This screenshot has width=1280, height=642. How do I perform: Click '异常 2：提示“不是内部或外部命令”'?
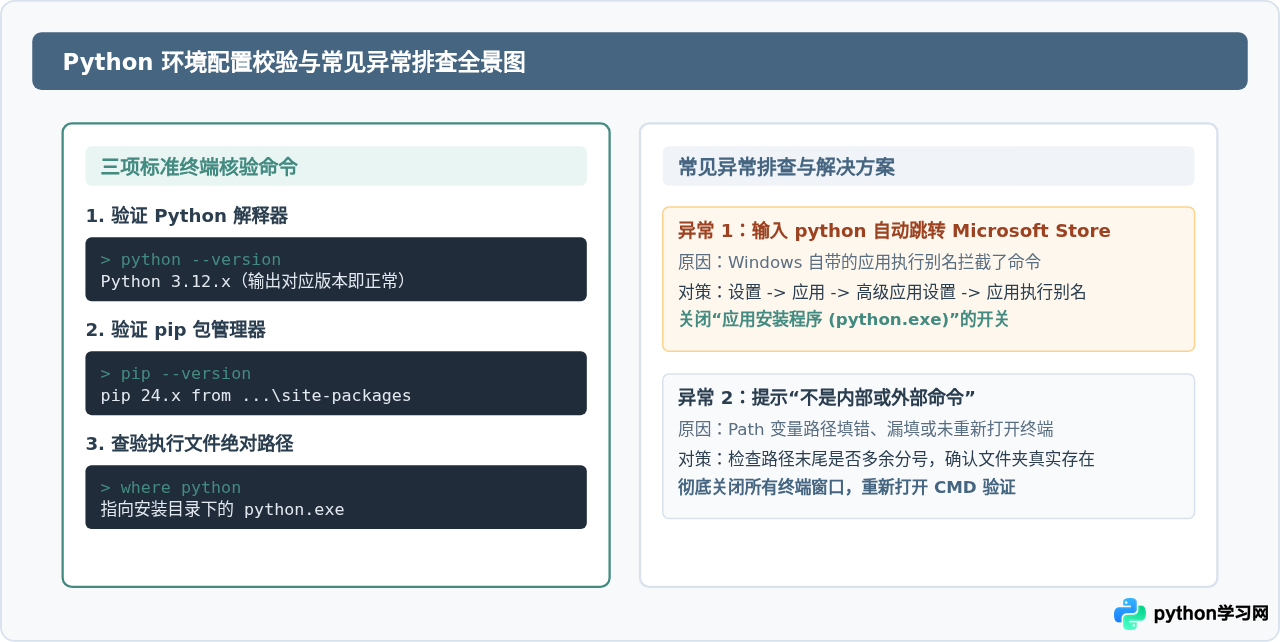tap(826, 397)
